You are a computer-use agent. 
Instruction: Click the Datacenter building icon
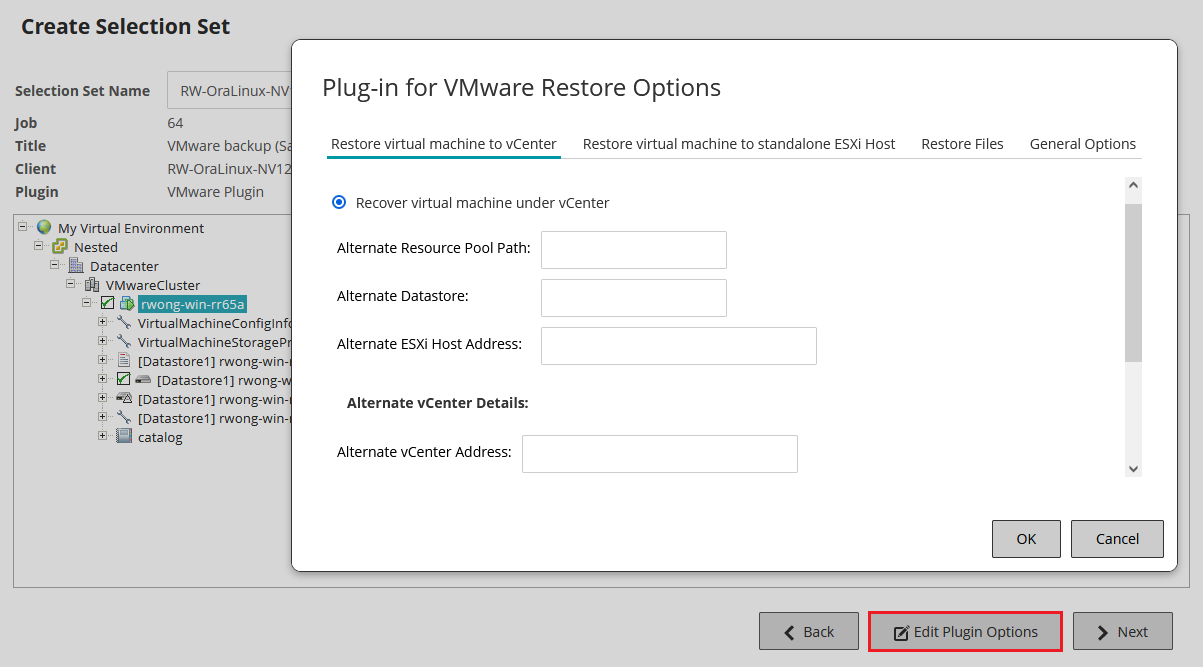[76, 266]
